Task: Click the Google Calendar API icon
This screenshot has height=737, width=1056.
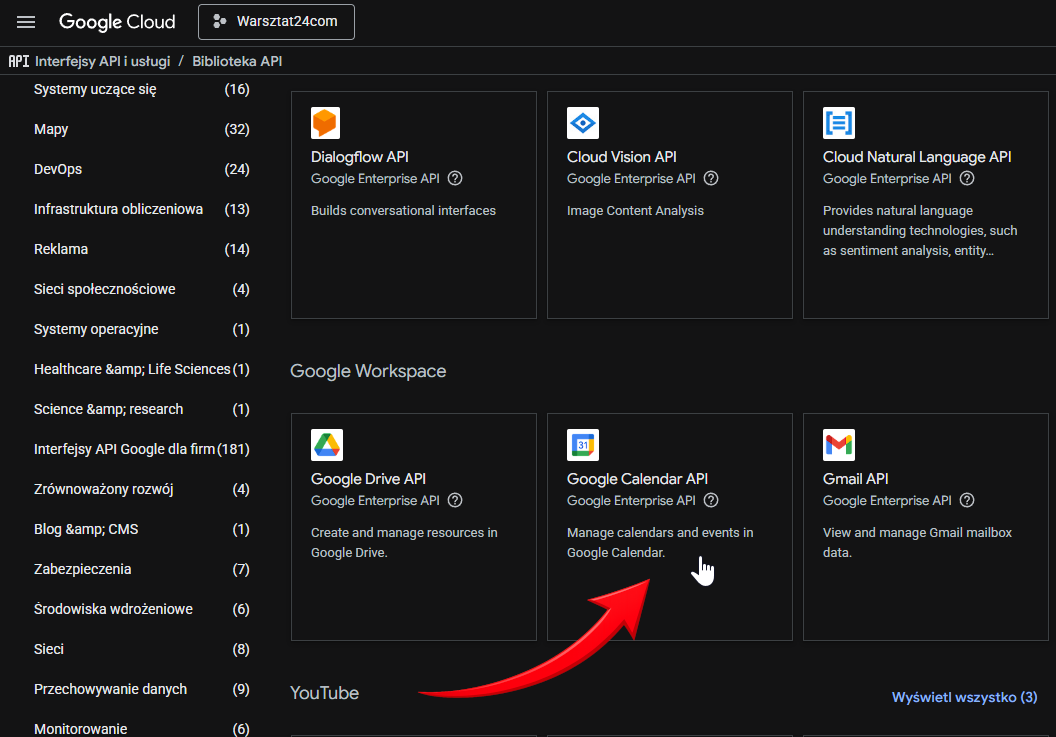Action: (x=582, y=445)
